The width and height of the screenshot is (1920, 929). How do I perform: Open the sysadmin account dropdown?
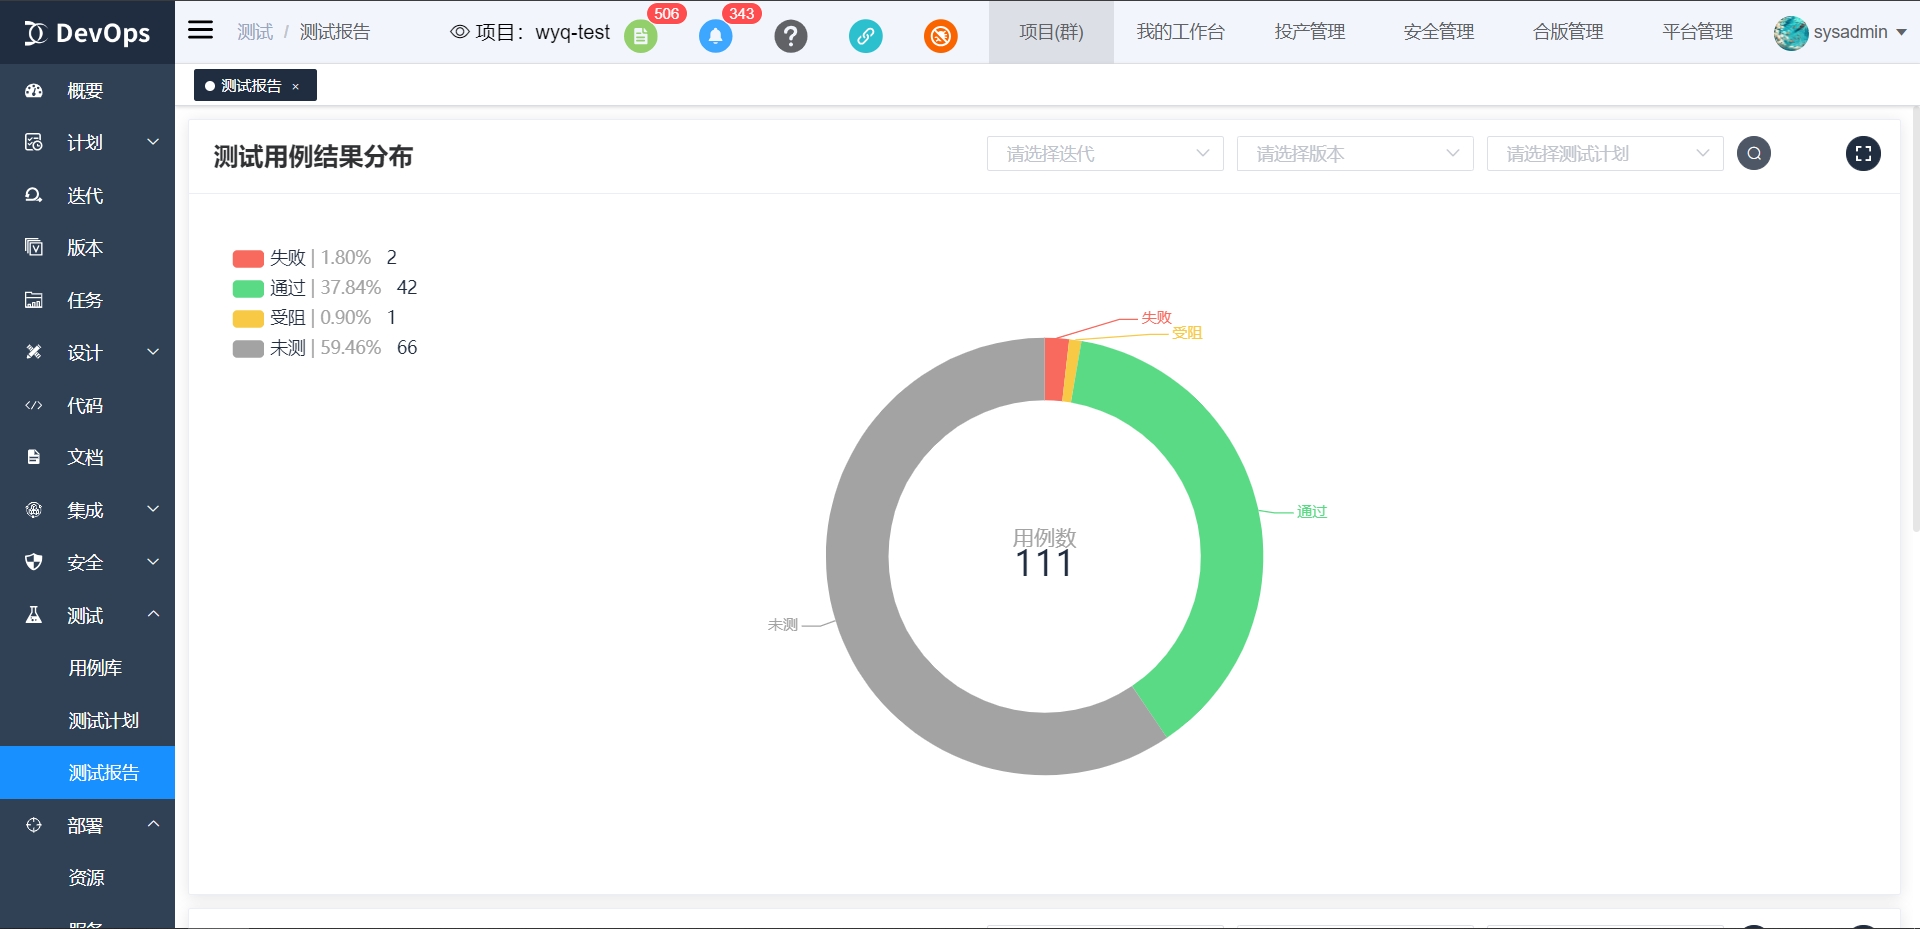coord(1840,32)
